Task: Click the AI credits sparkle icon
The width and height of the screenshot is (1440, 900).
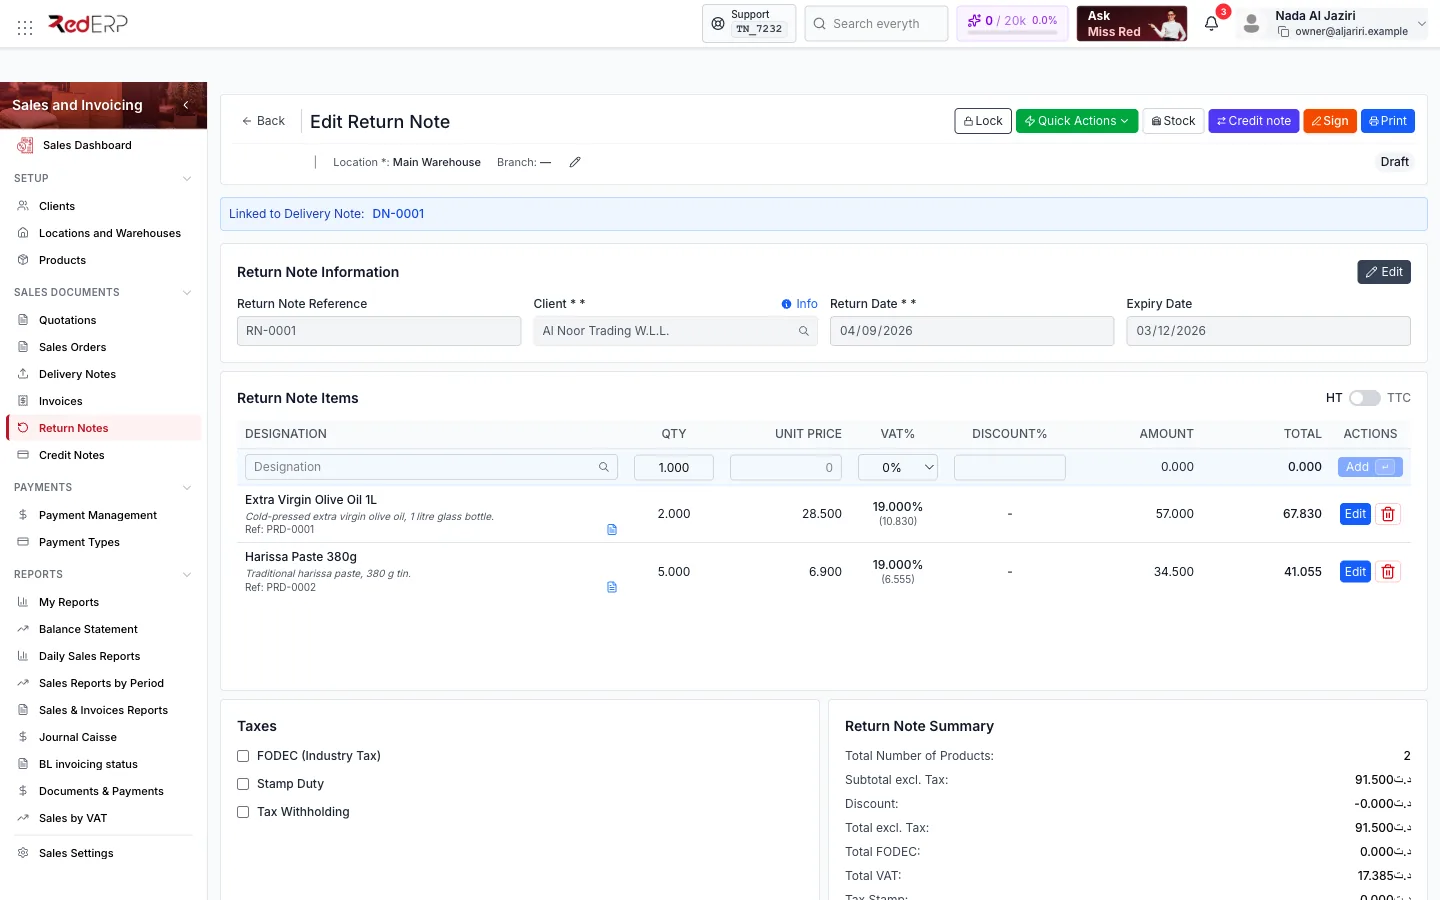Action: (x=974, y=20)
